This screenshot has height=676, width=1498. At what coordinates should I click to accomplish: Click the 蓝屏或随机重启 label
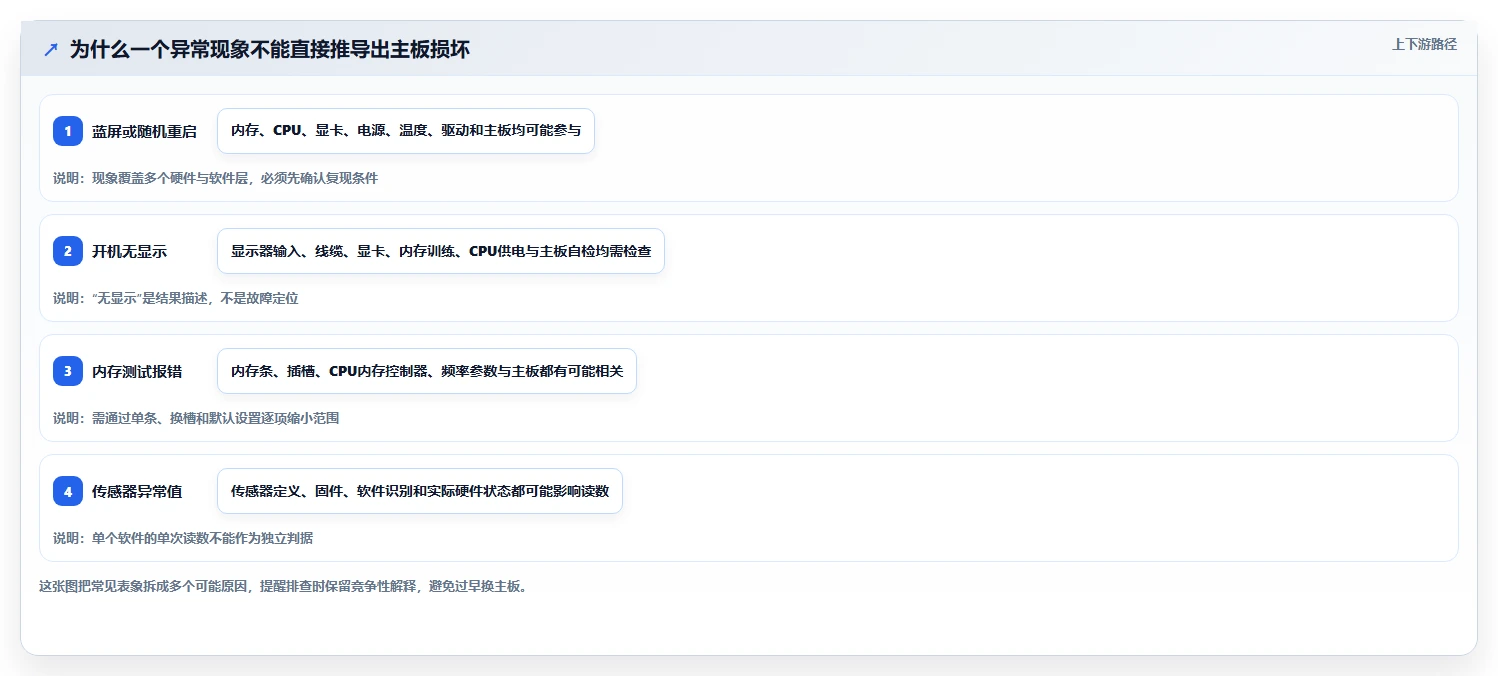[144, 131]
